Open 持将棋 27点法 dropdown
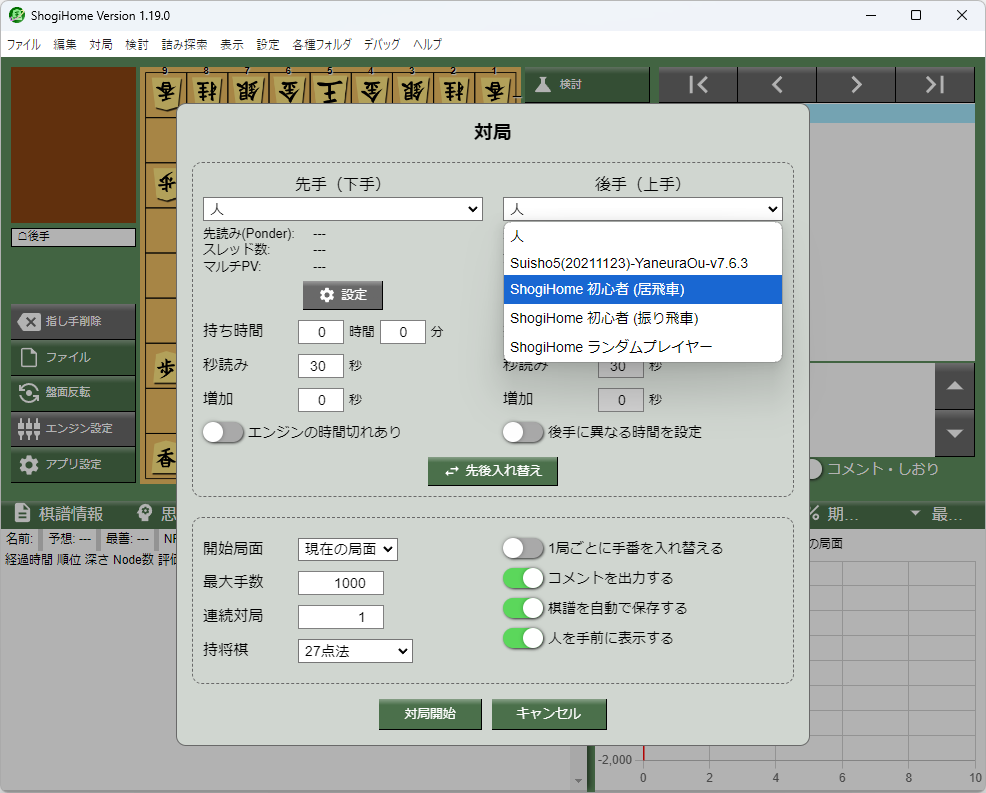Image resolution: width=986 pixels, height=793 pixels. click(x=355, y=652)
